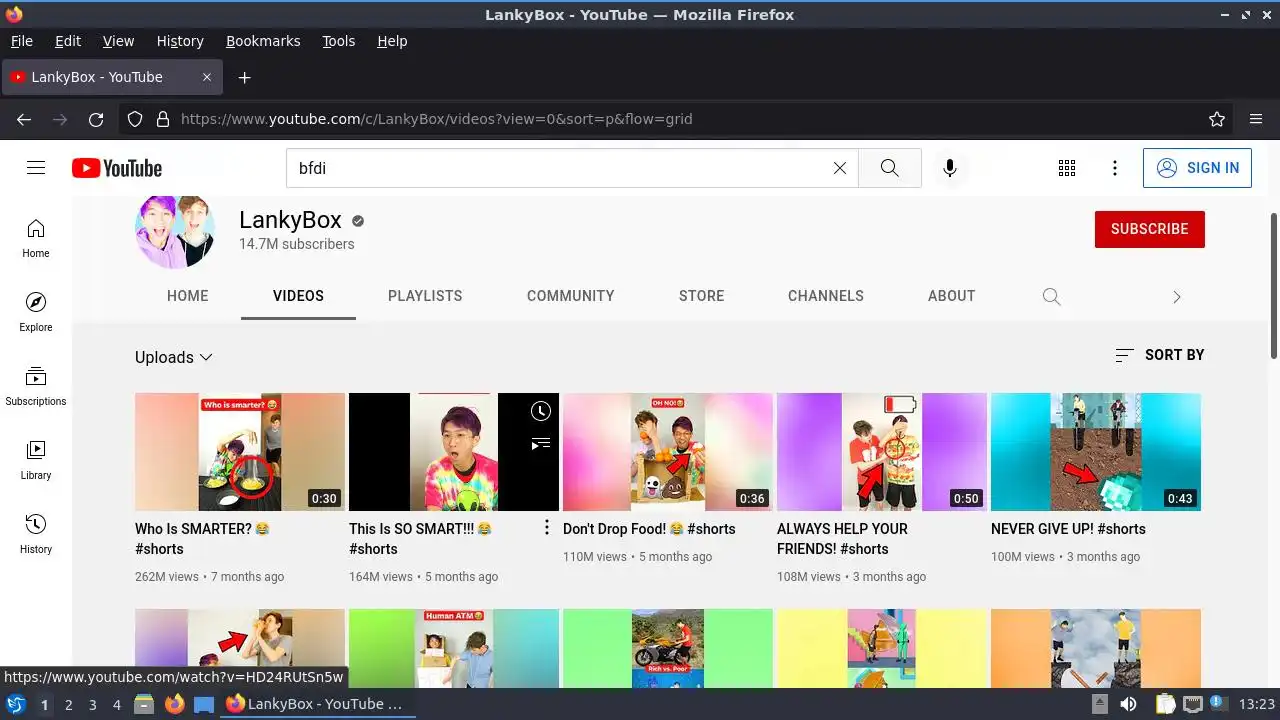1280x720 pixels.
Task: Open the YouTube guide hamburger menu
Action: point(36,168)
